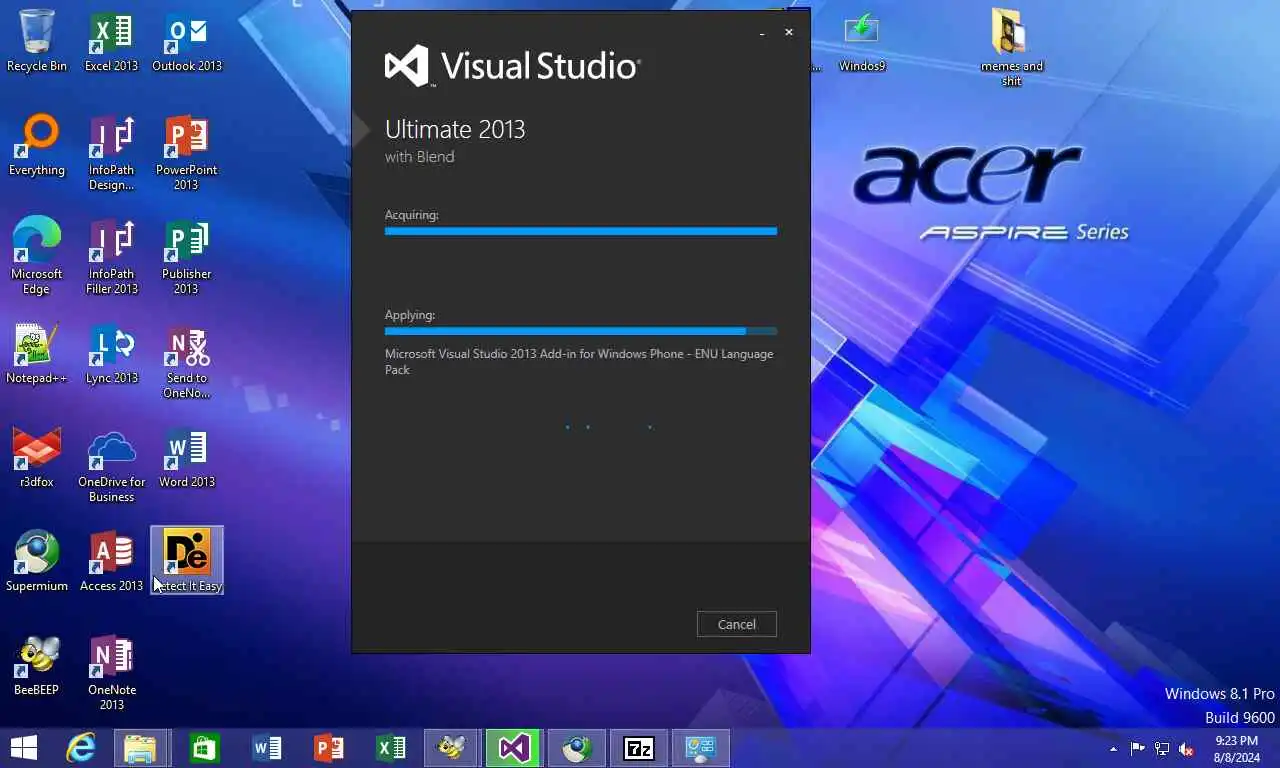This screenshot has width=1280, height=768.
Task: Select the memes folder on desktop
Action: coord(1011,47)
